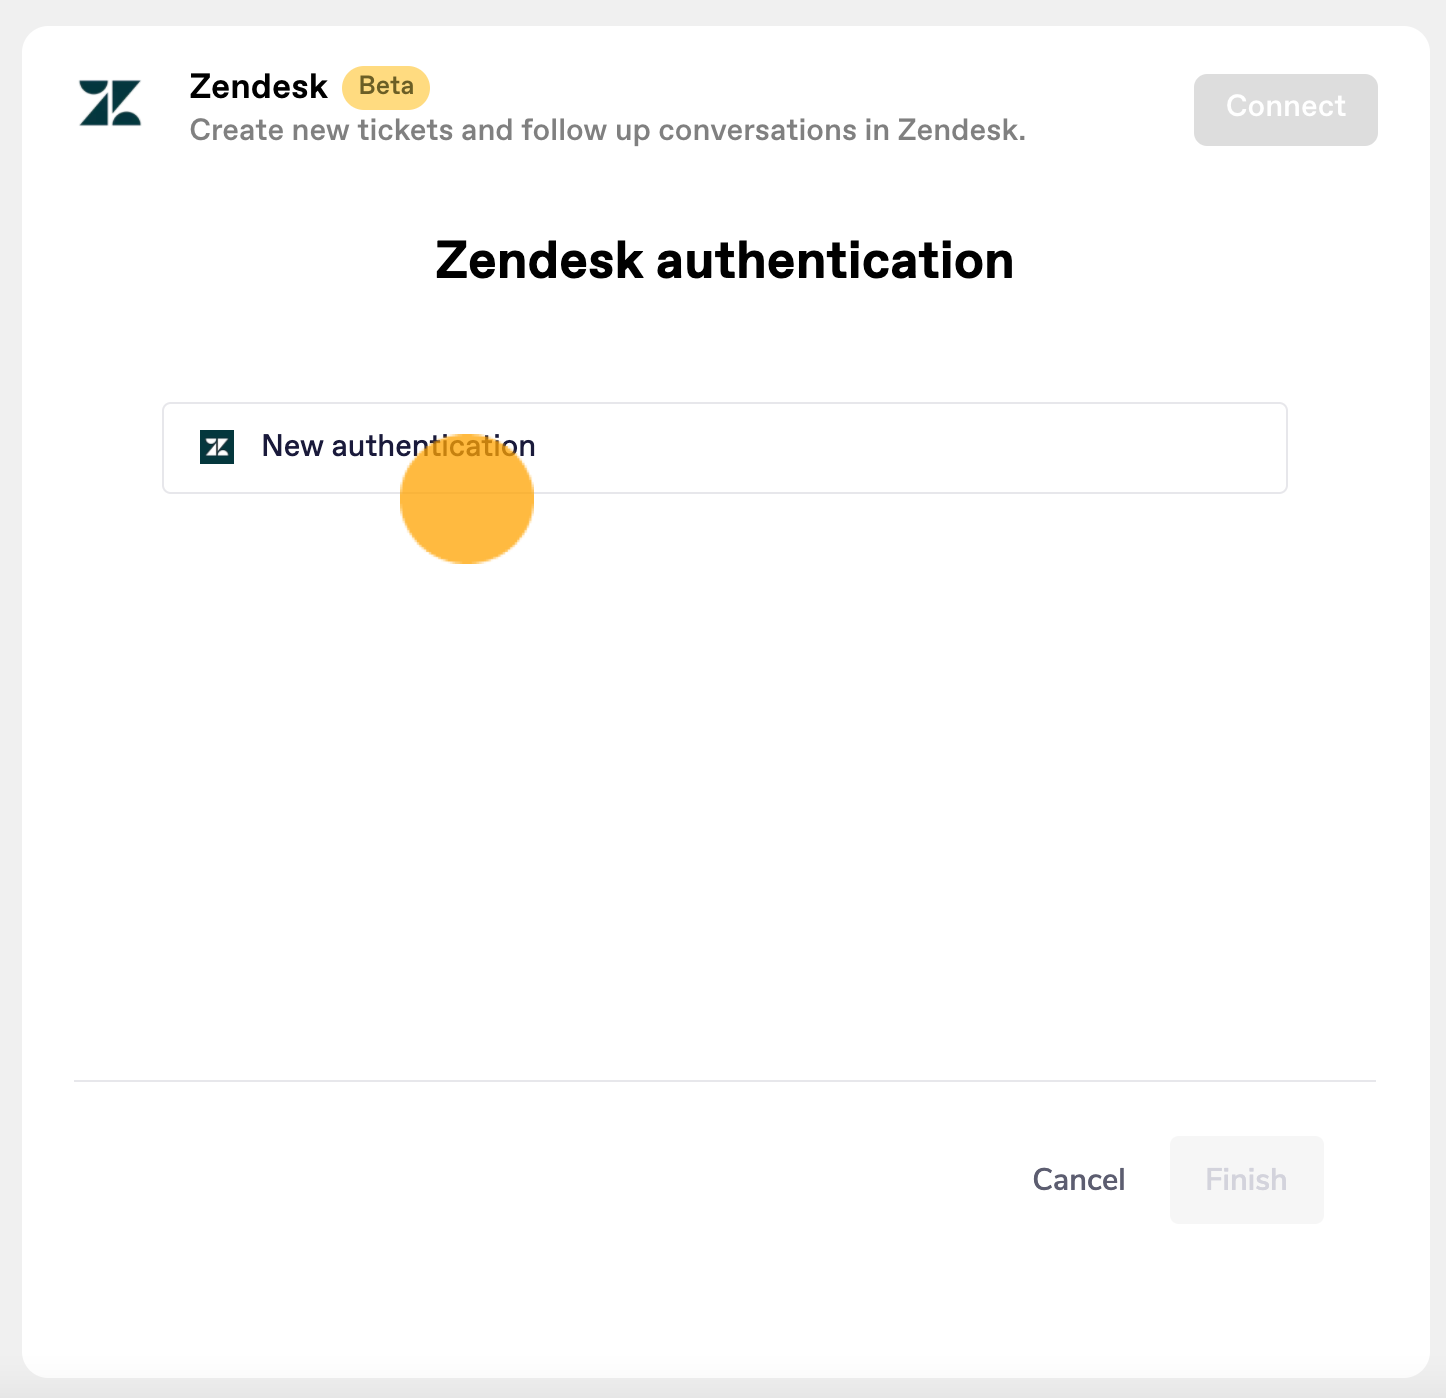Click the "New authentication" label text
Screen dimensions: 1446x1398
click(398, 446)
